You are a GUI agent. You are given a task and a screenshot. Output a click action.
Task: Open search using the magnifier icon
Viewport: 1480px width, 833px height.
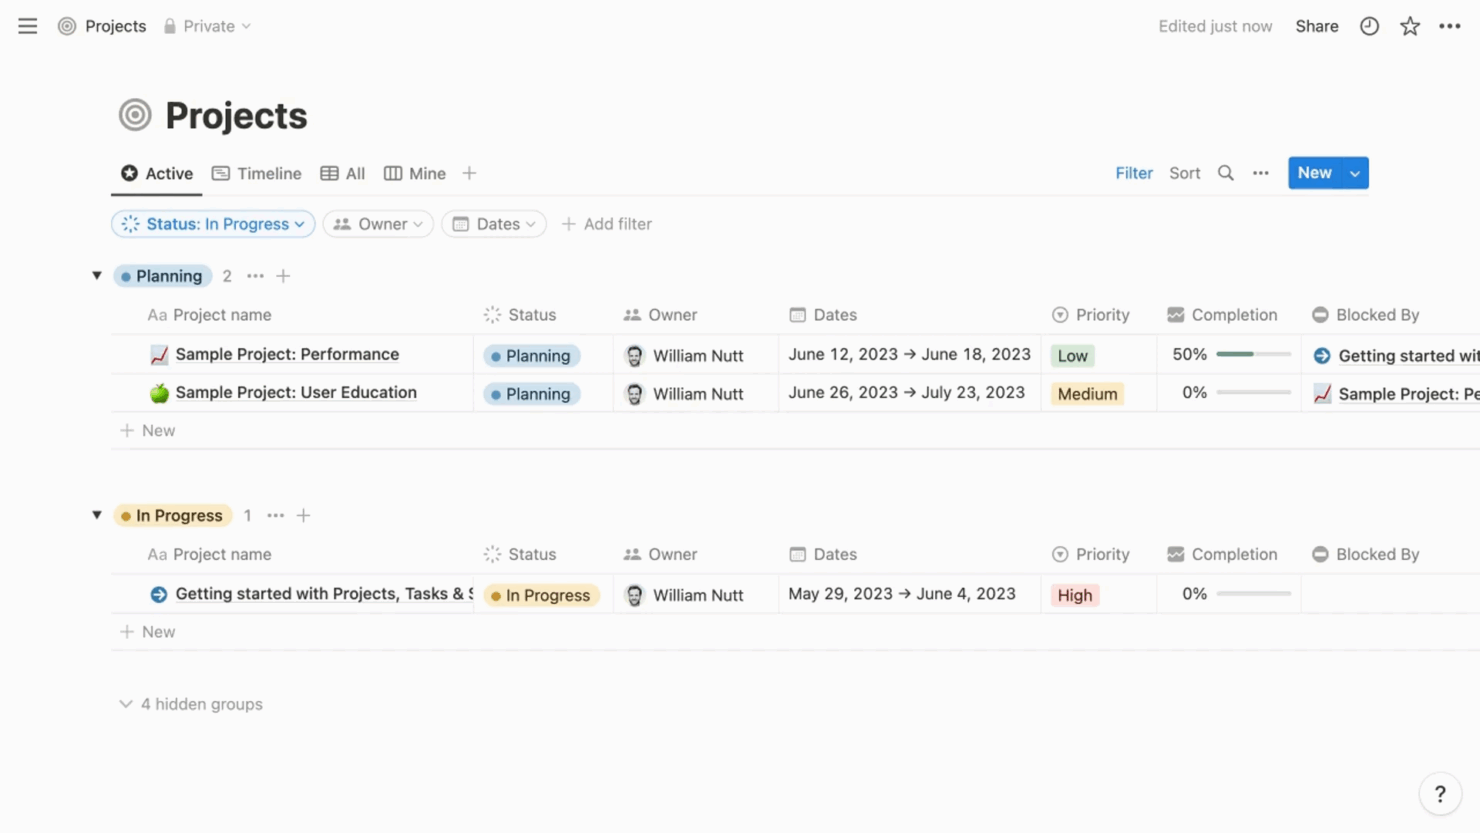coord(1225,173)
